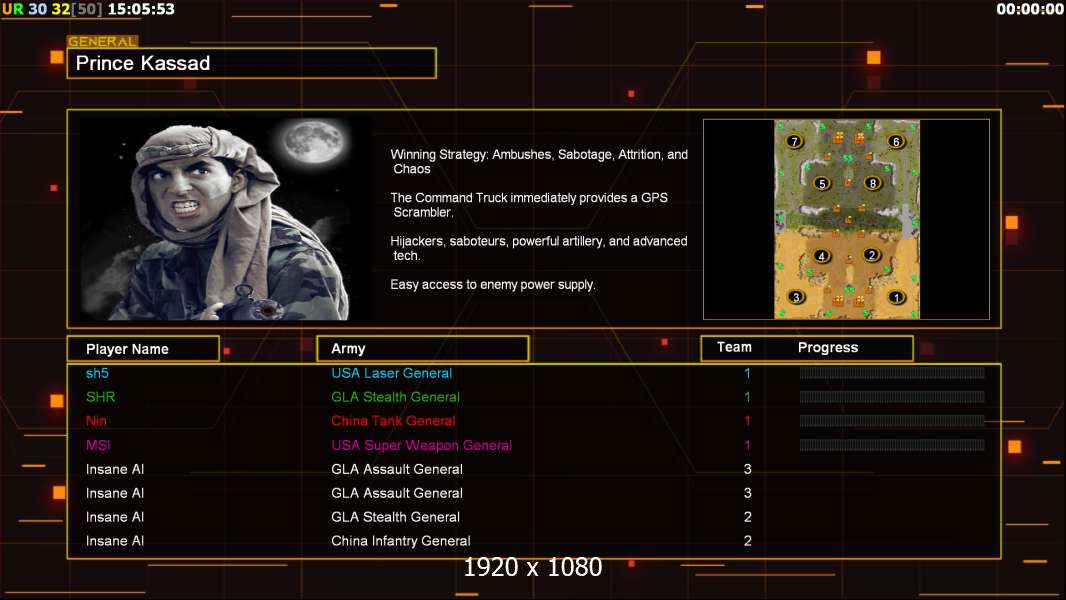This screenshot has height=600, width=1066.
Task: Click the Winning Strategy description text
Action: [539, 162]
